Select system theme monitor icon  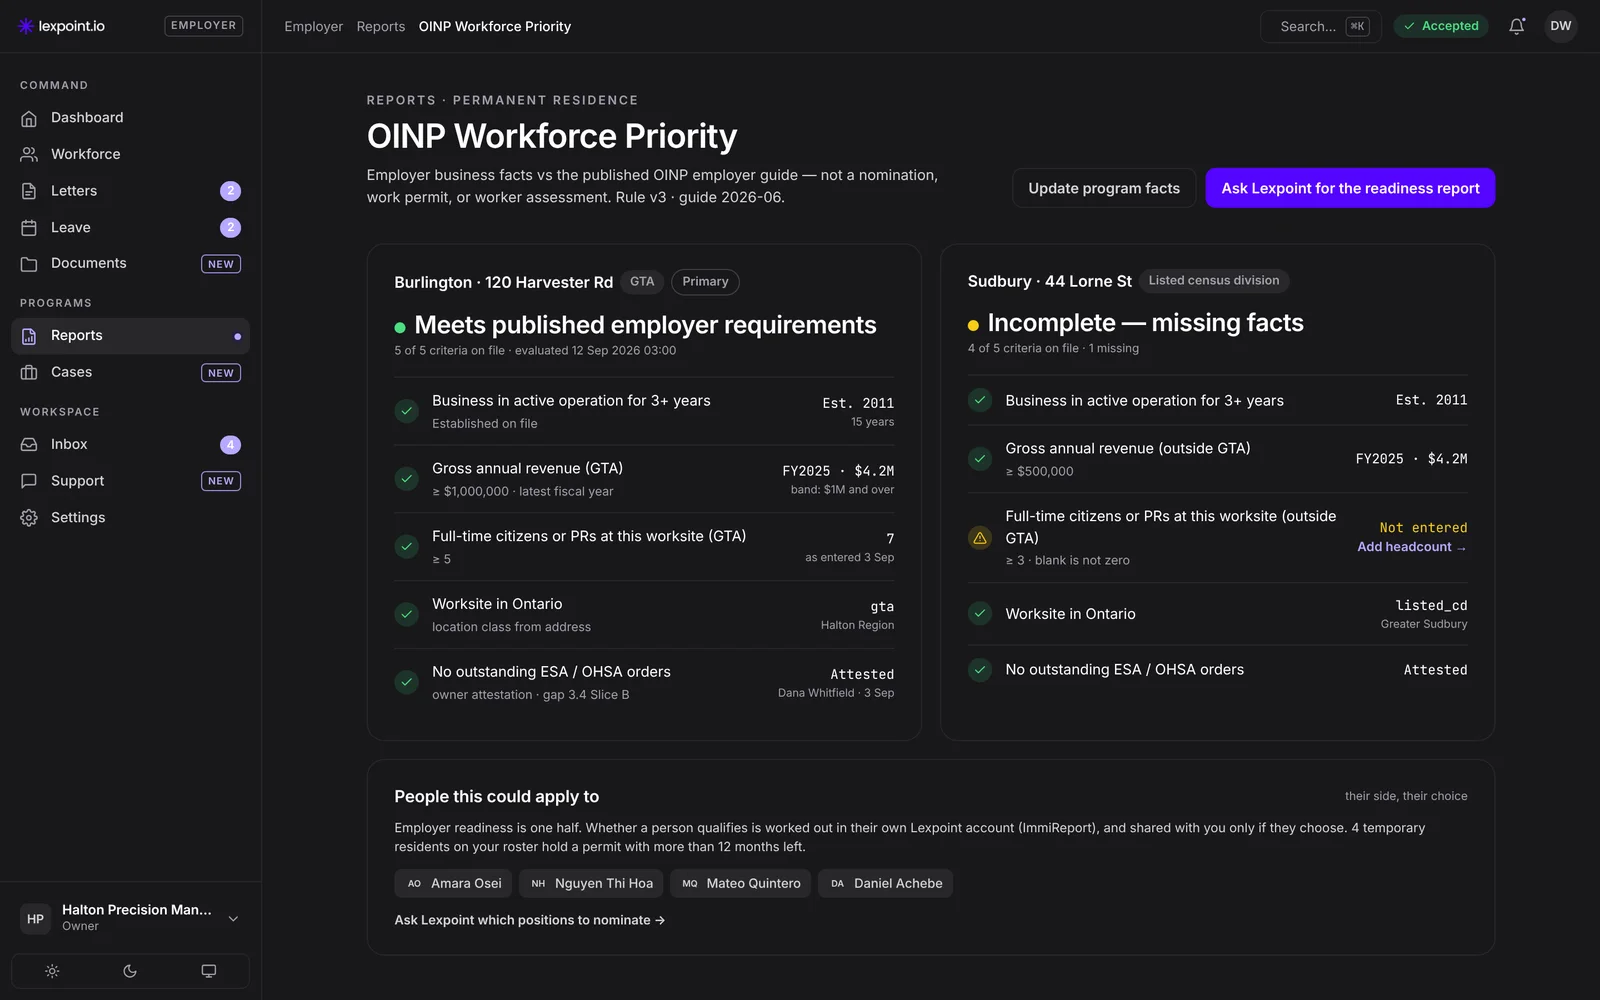[208, 971]
